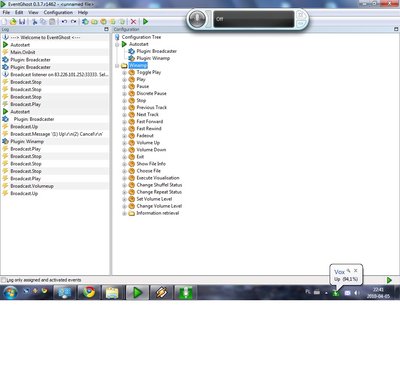Viewport: 400px width, 380px height.
Task: Open the Configuration menu
Action: [58, 12]
